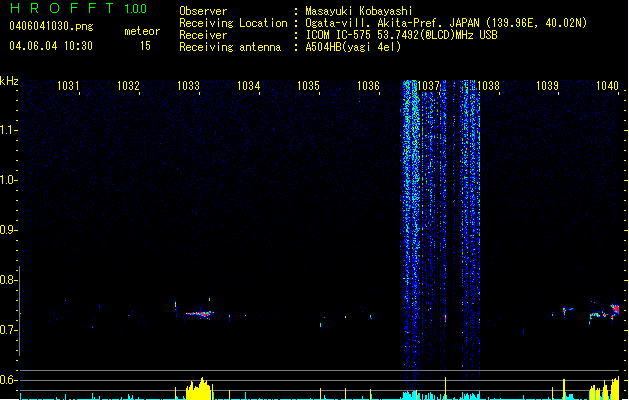
Task: Click the 1031 time axis marker
Action: click(68, 85)
